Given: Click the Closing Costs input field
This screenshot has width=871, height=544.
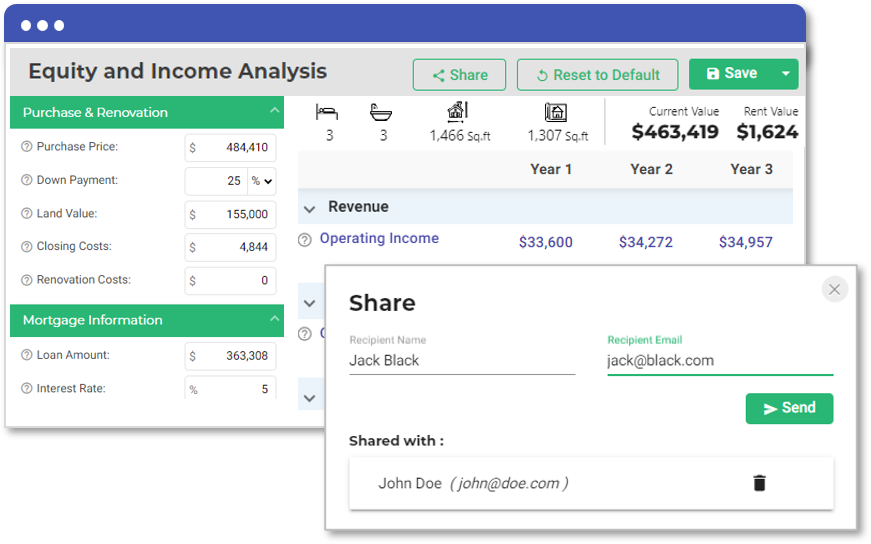Looking at the screenshot, I should [x=230, y=247].
